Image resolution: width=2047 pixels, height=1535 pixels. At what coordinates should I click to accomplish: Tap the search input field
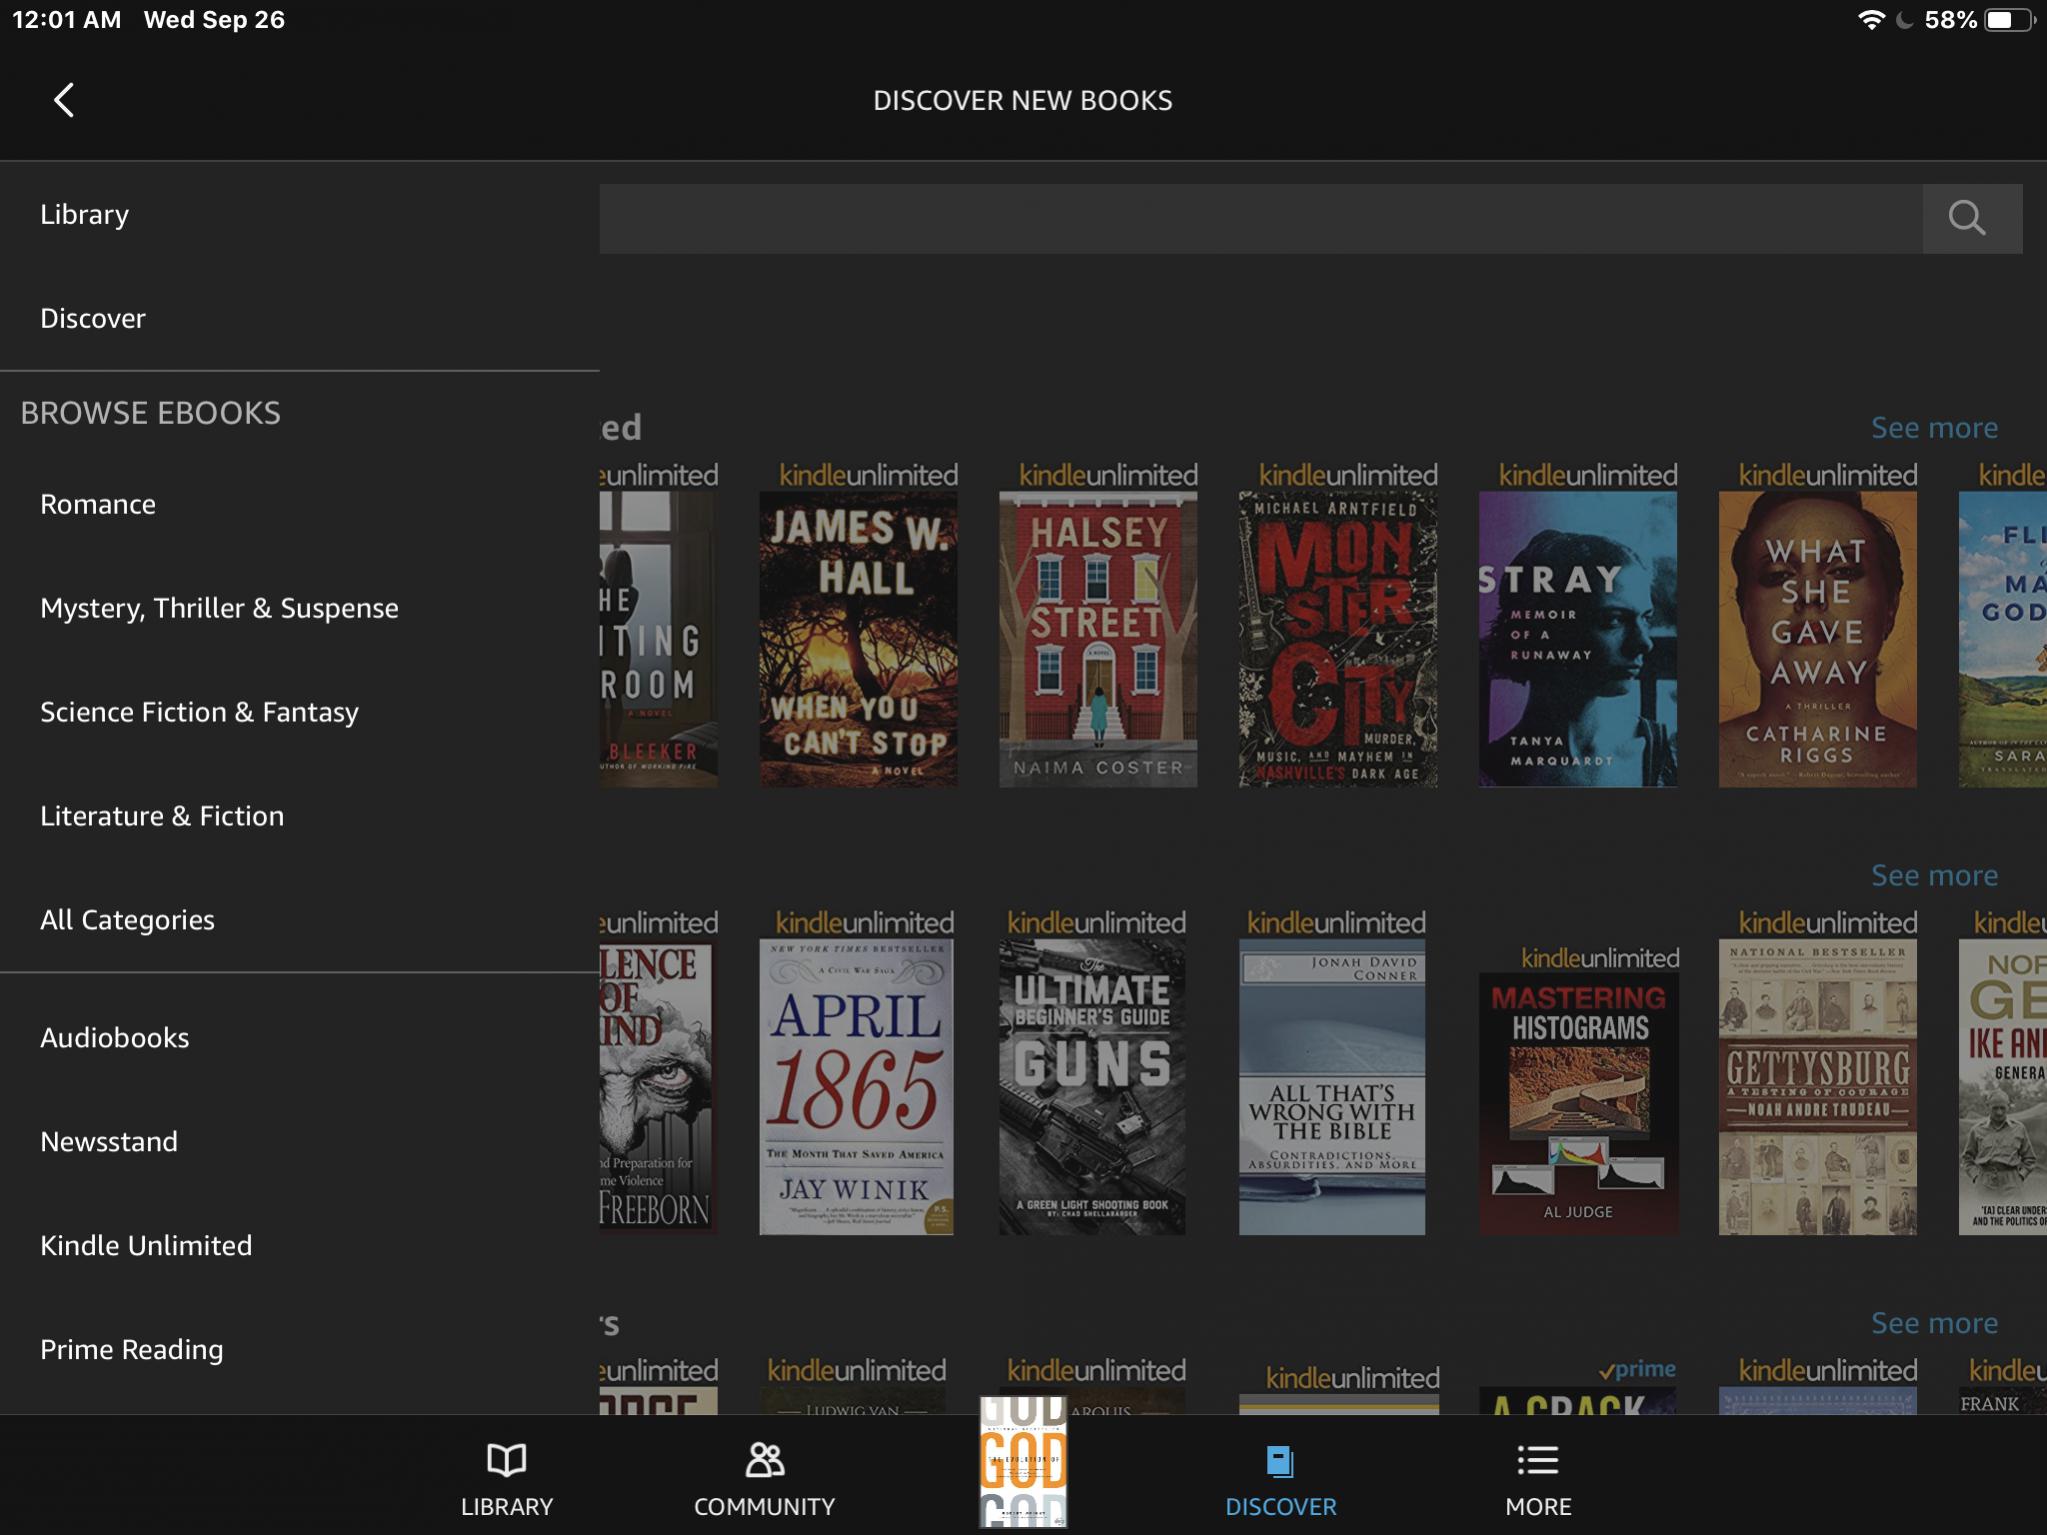[x=1260, y=218]
